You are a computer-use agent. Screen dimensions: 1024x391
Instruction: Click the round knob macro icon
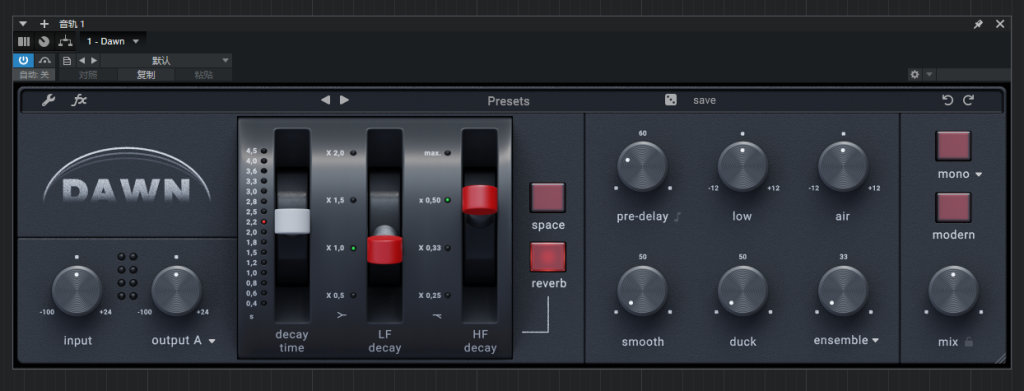[44, 41]
